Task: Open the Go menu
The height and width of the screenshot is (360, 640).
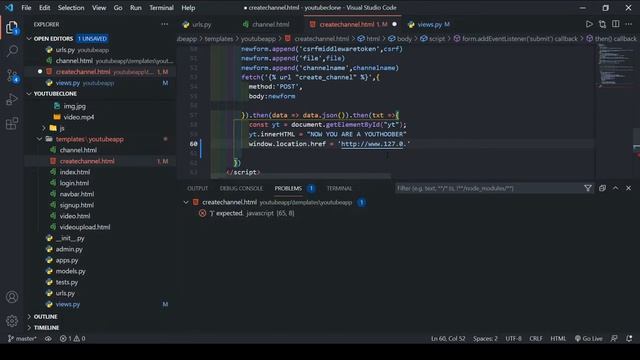Action: click(118, 8)
